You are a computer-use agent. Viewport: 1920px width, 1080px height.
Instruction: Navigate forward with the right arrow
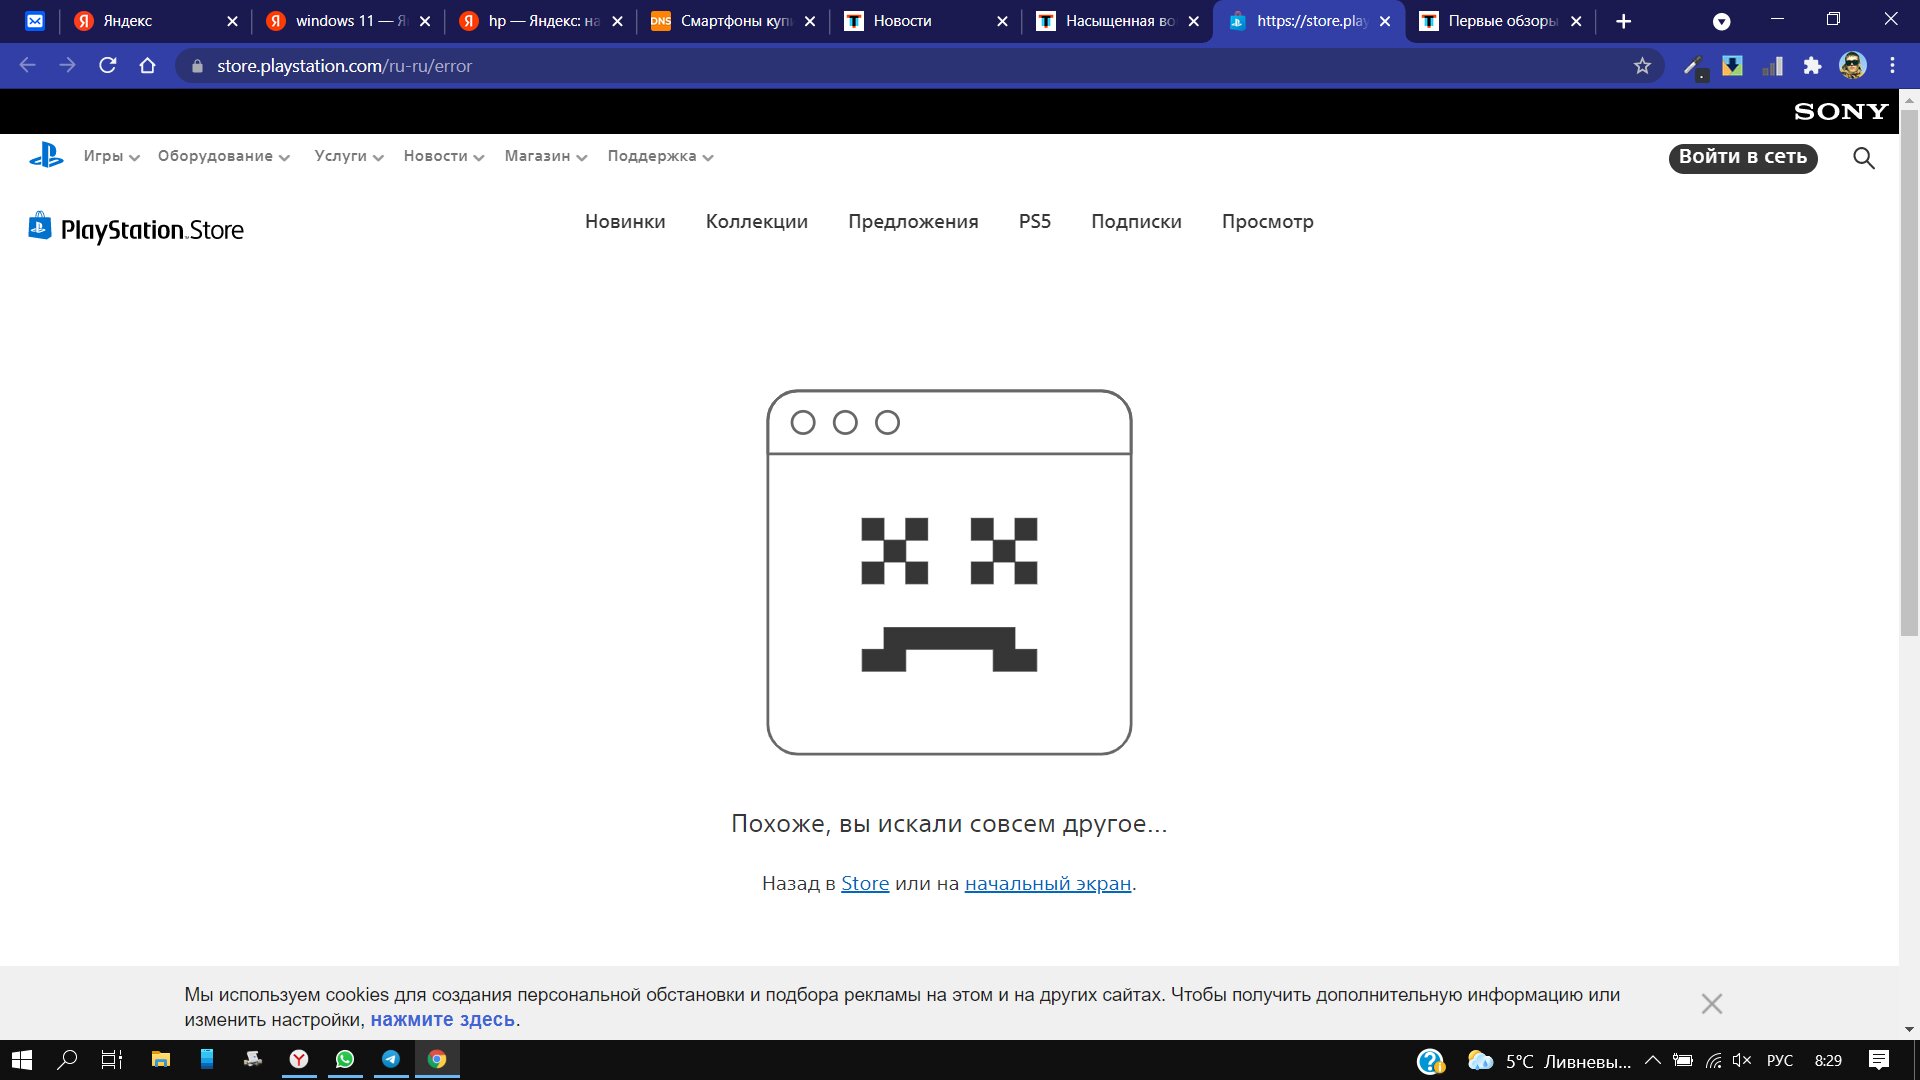click(x=68, y=66)
